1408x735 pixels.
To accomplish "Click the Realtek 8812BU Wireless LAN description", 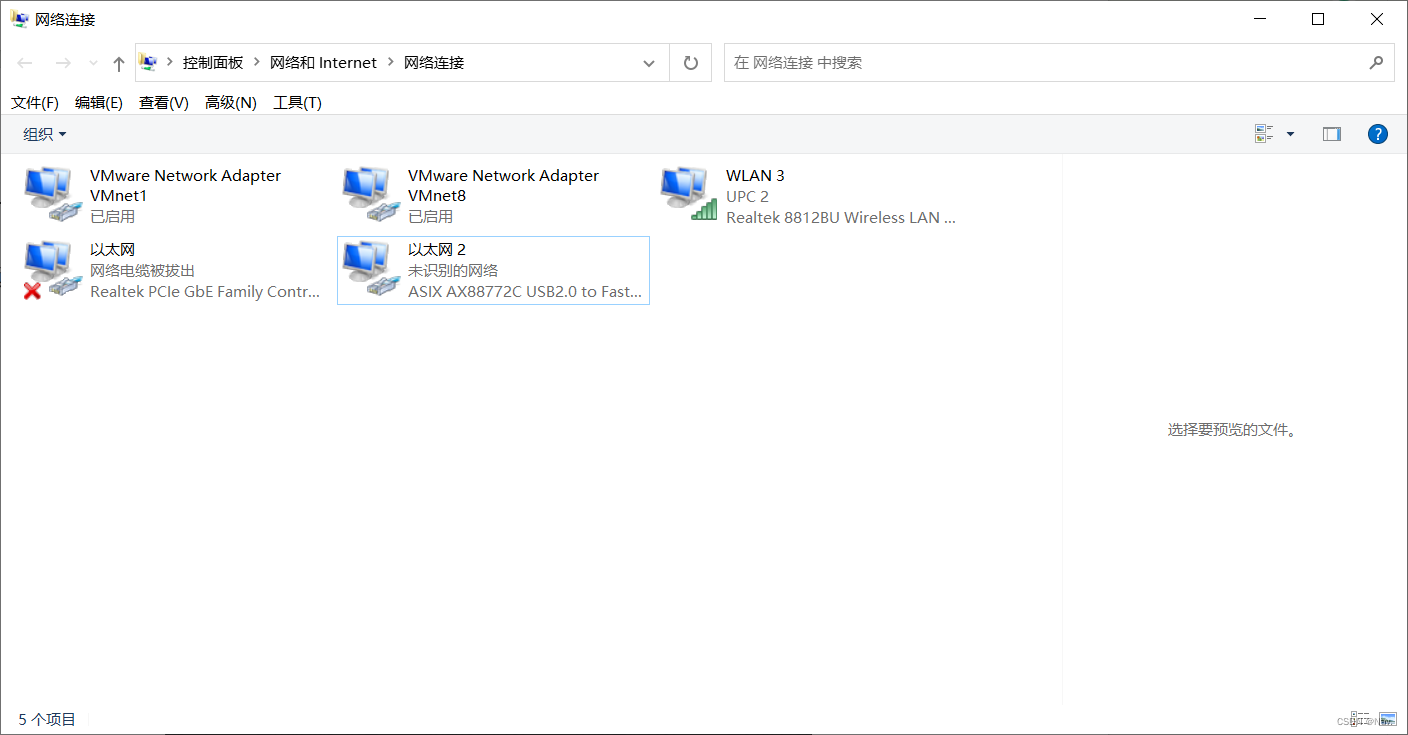I will (841, 217).
